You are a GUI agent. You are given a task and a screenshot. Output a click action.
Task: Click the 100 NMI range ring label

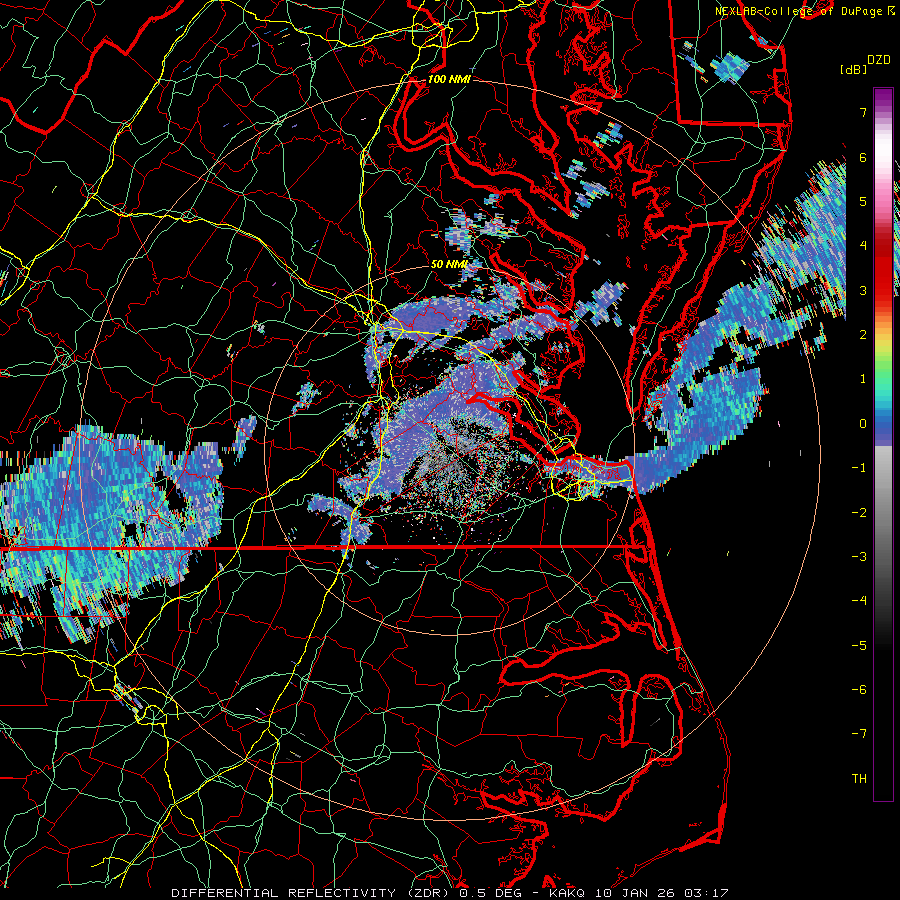click(x=449, y=79)
